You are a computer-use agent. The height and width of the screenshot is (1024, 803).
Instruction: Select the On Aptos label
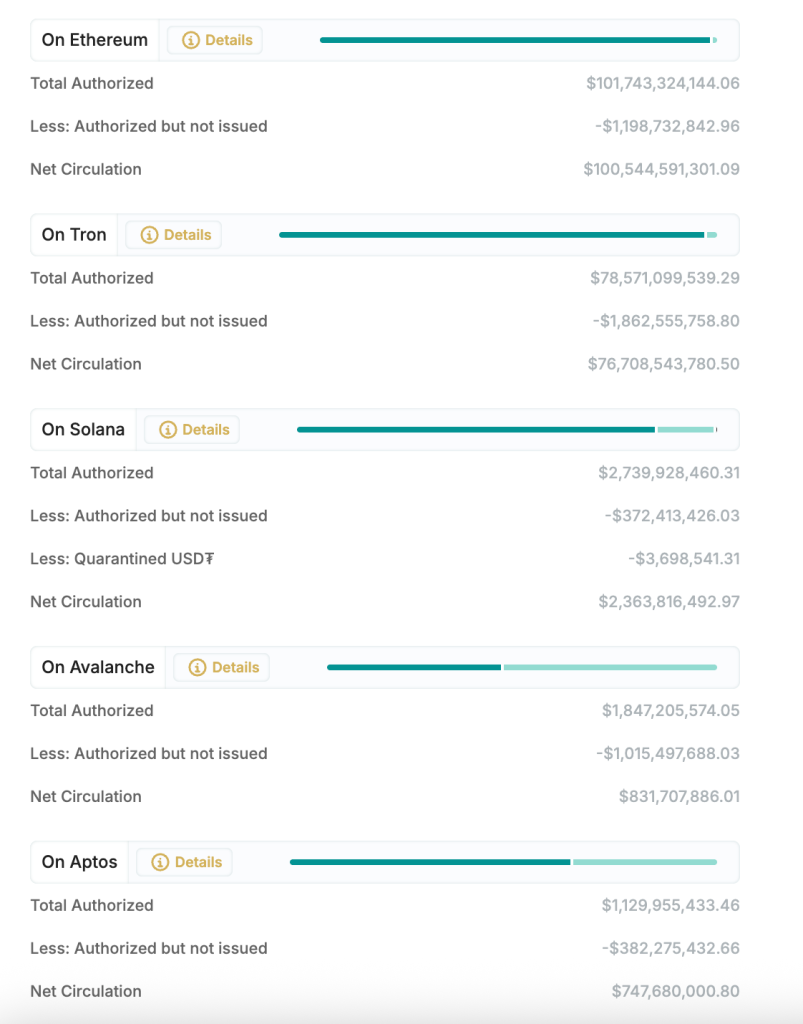coord(80,863)
